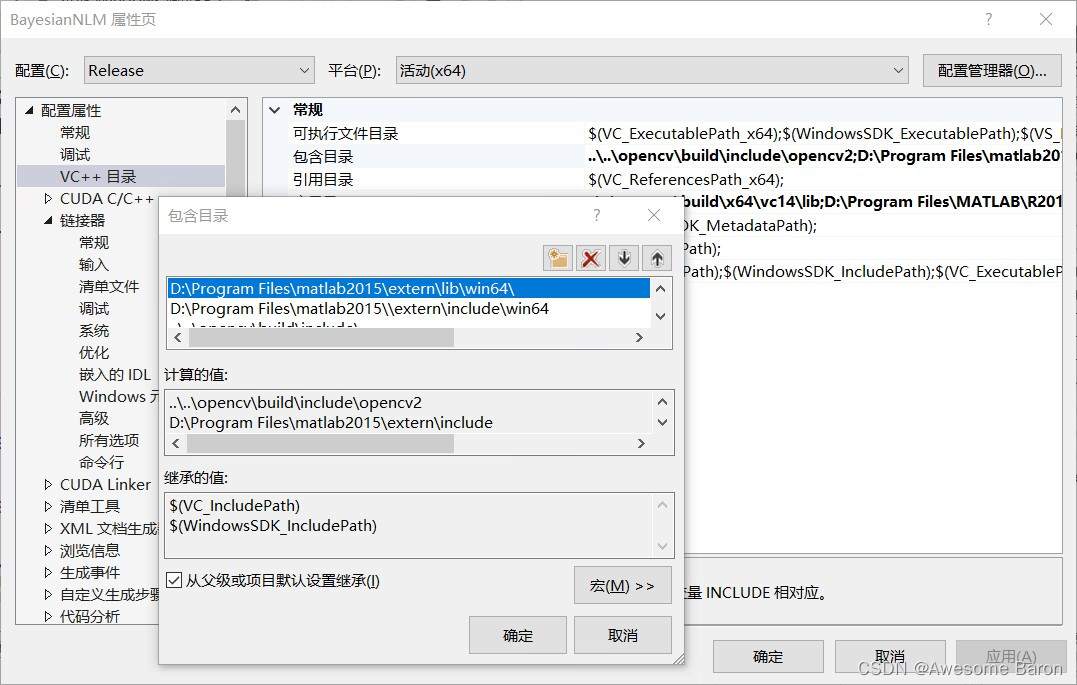Viewport: 1077px width, 685px height.
Task: Collapse the 常规 section in the right panel
Action: pyautogui.click(x=274, y=109)
